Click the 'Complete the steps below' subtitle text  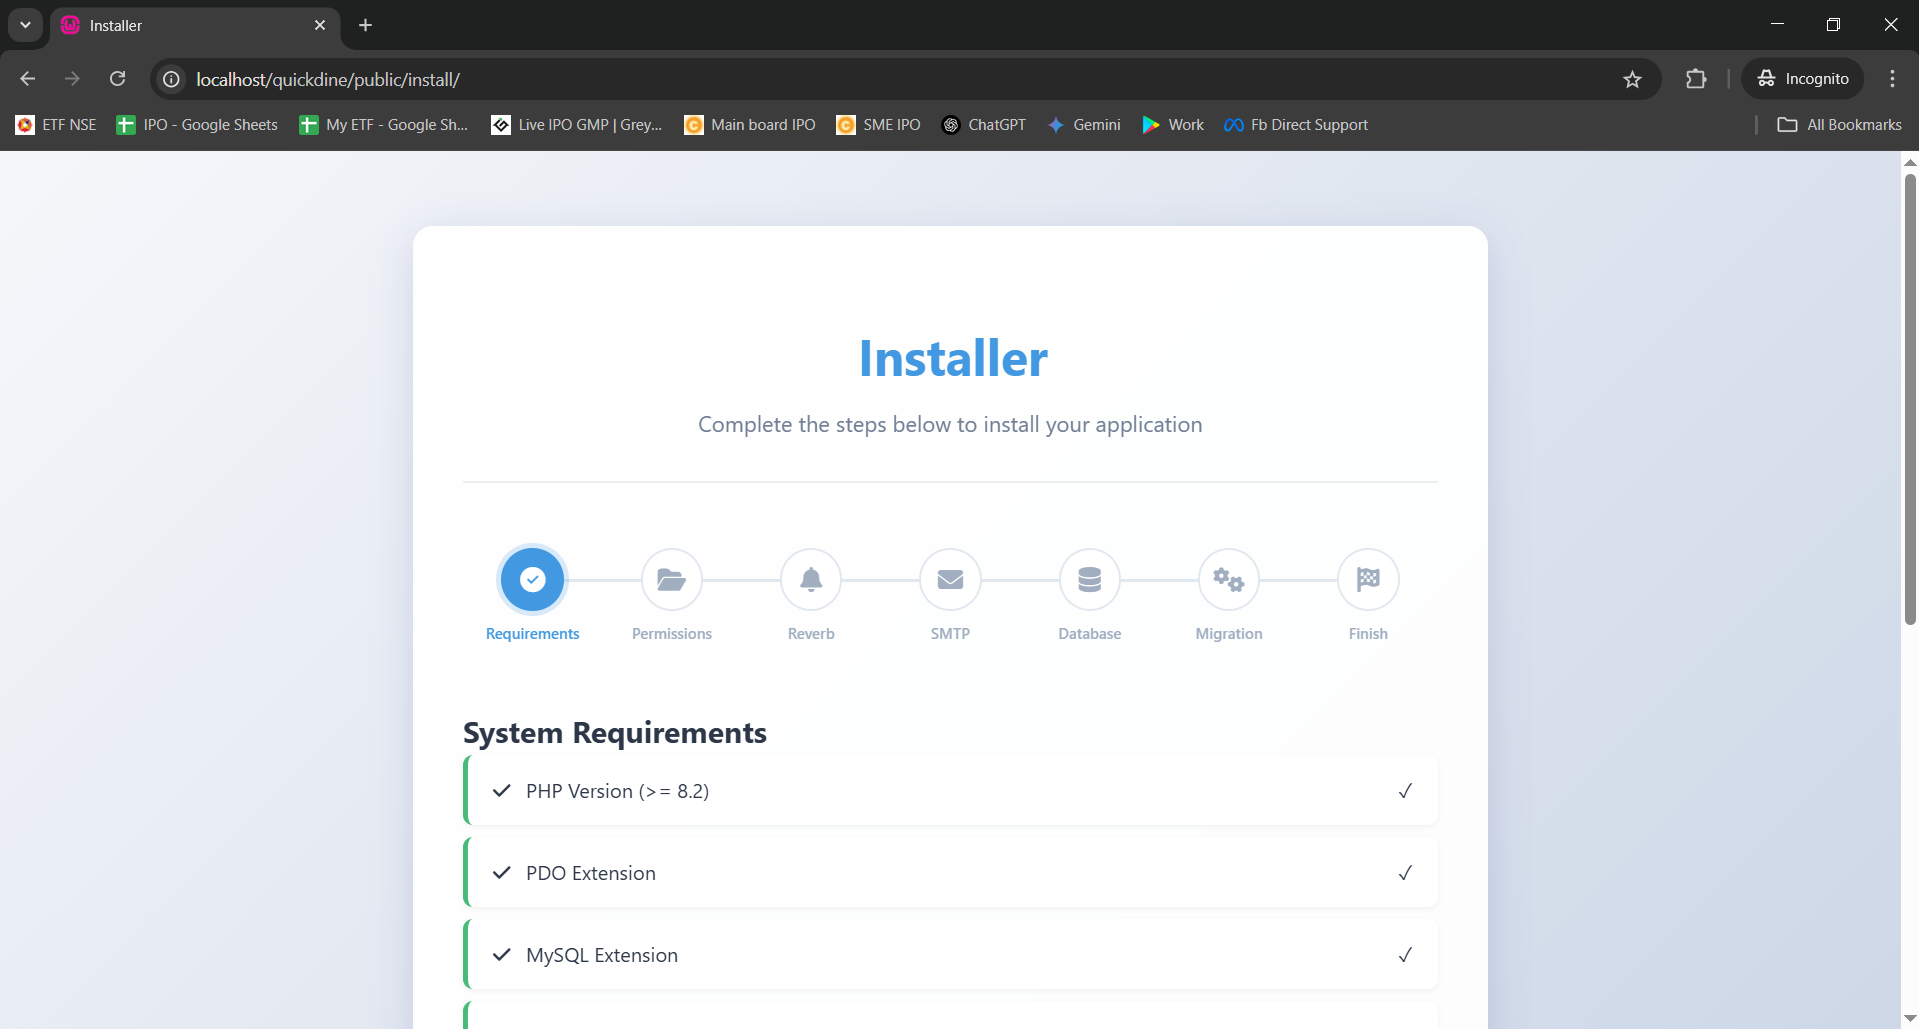click(x=950, y=424)
